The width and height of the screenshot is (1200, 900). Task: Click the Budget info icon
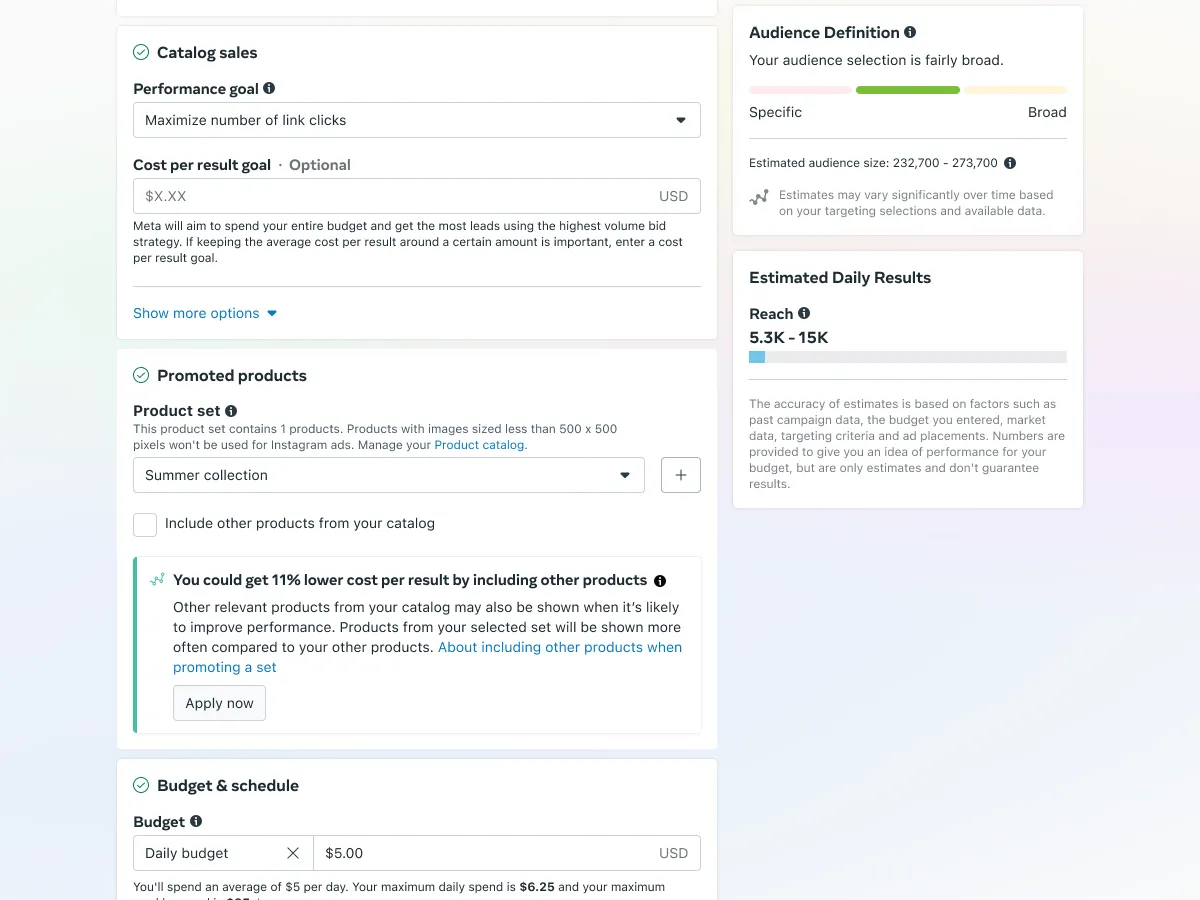[x=196, y=821]
